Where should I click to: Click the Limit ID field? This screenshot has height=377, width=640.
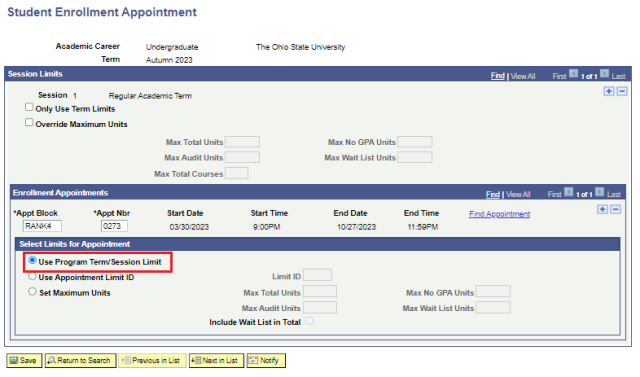318,275
